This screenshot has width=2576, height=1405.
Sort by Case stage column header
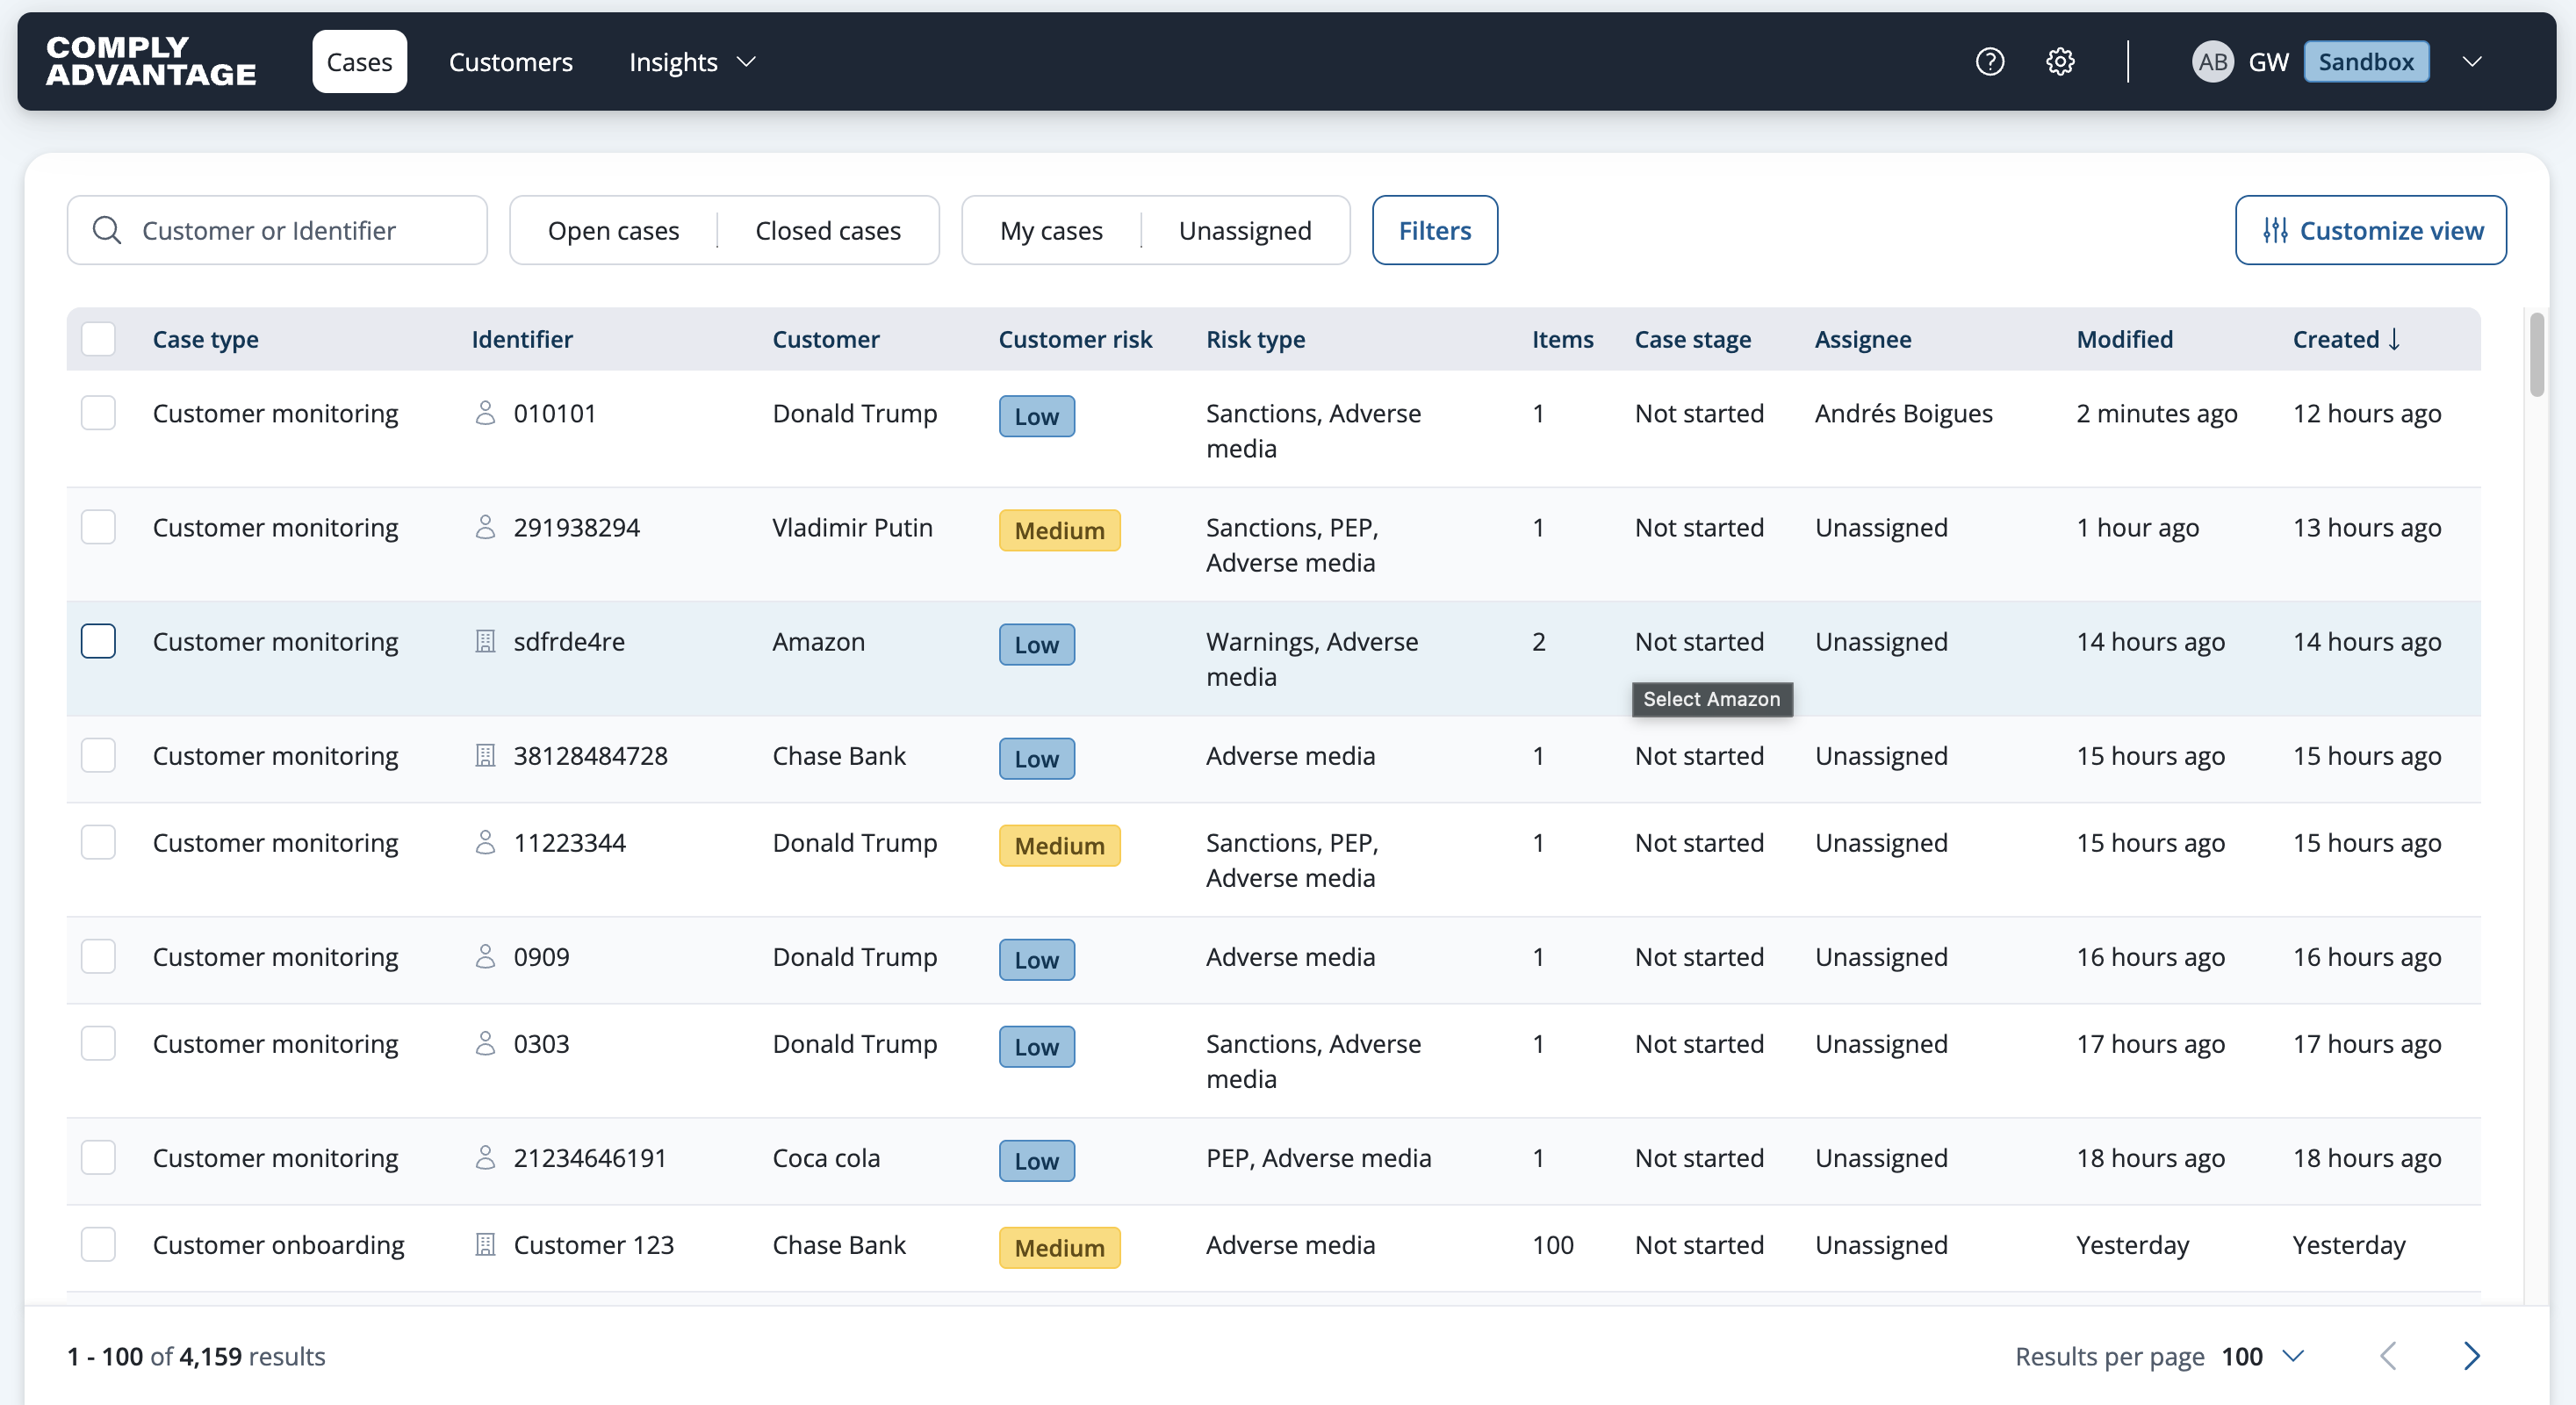(x=1693, y=339)
